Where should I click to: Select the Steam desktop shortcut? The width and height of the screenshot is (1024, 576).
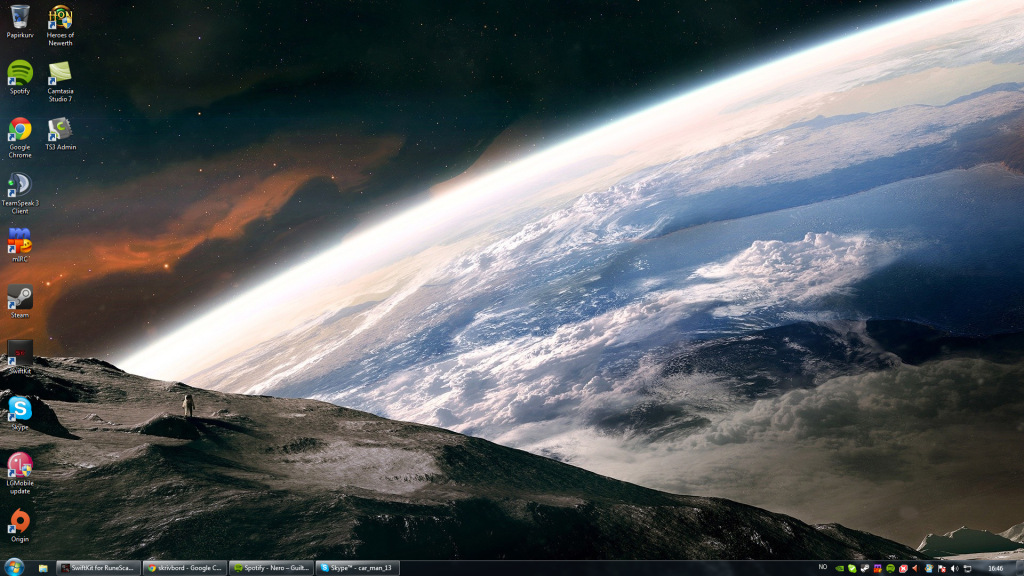pyautogui.click(x=19, y=297)
